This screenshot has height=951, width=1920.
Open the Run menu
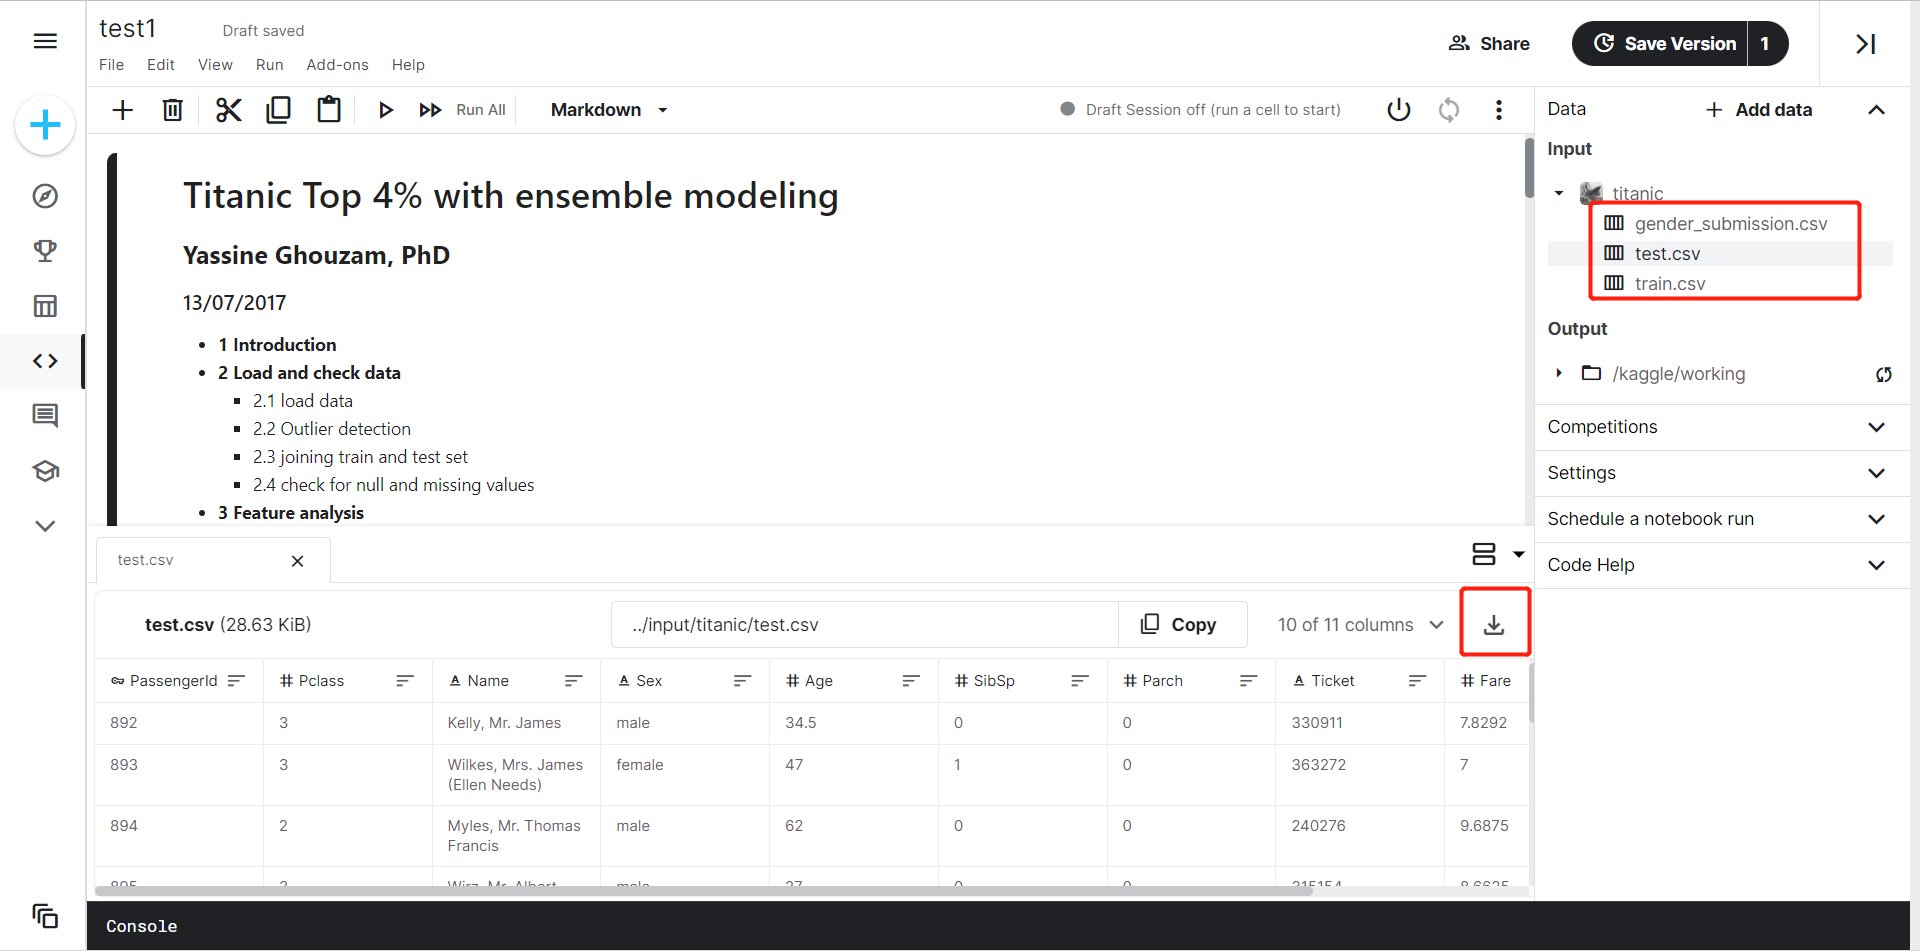[x=269, y=65]
